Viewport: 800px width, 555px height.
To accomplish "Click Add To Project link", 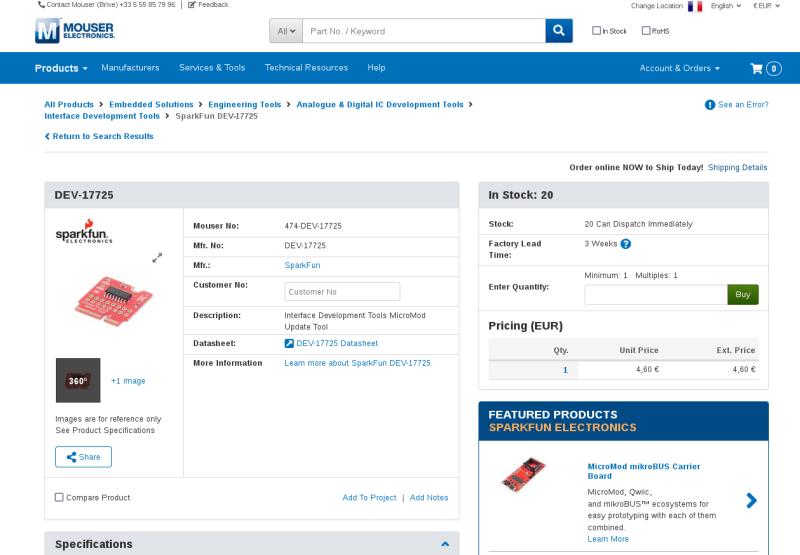I will click(369, 497).
